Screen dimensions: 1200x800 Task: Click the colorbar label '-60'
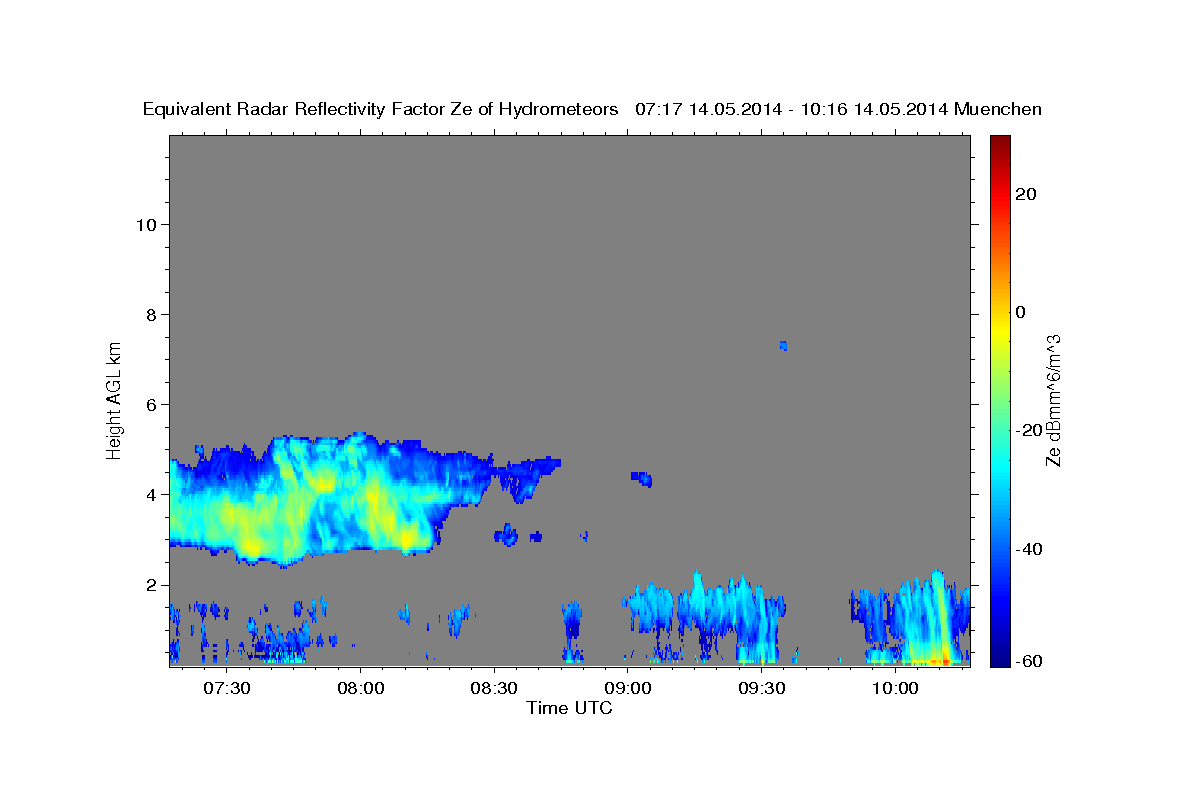[x=1027, y=661]
